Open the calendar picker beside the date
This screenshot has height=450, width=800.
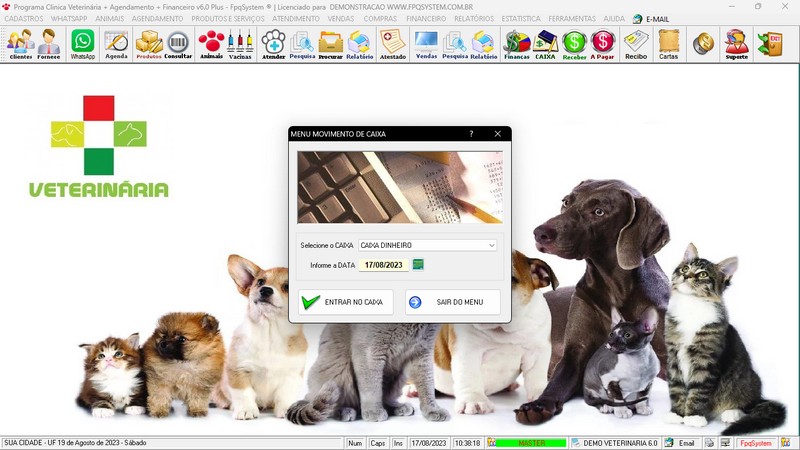click(x=418, y=265)
